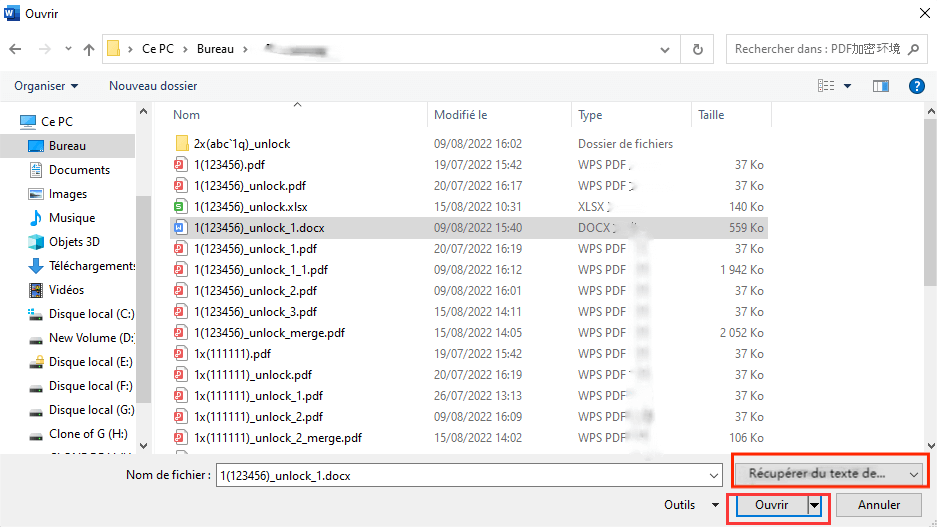The height and width of the screenshot is (527, 937).
Task: Select file 1x(111111)_unlock.pdf
Action: [x=253, y=375]
